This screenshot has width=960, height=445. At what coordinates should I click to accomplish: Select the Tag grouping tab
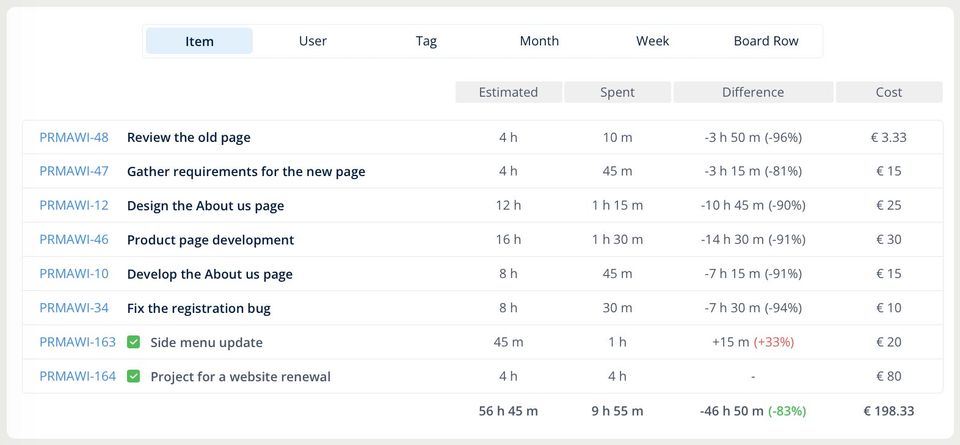[x=426, y=41]
